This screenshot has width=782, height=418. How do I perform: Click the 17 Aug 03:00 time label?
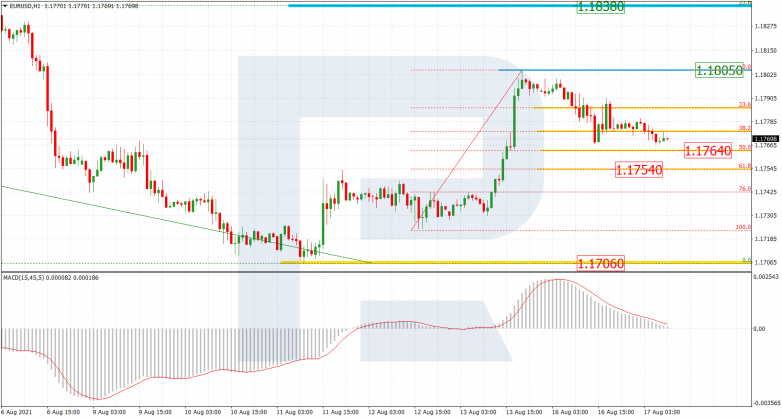pyautogui.click(x=661, y=413)
